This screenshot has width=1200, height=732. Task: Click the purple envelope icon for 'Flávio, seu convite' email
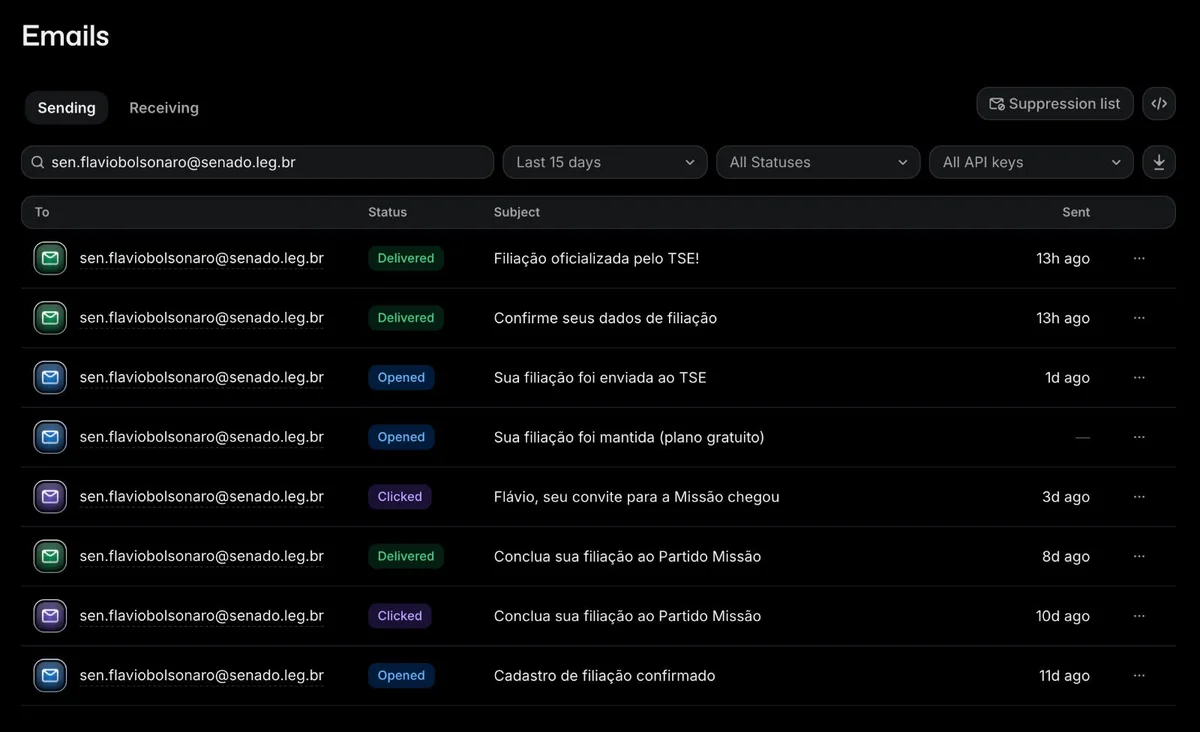[x=50, y=496]
